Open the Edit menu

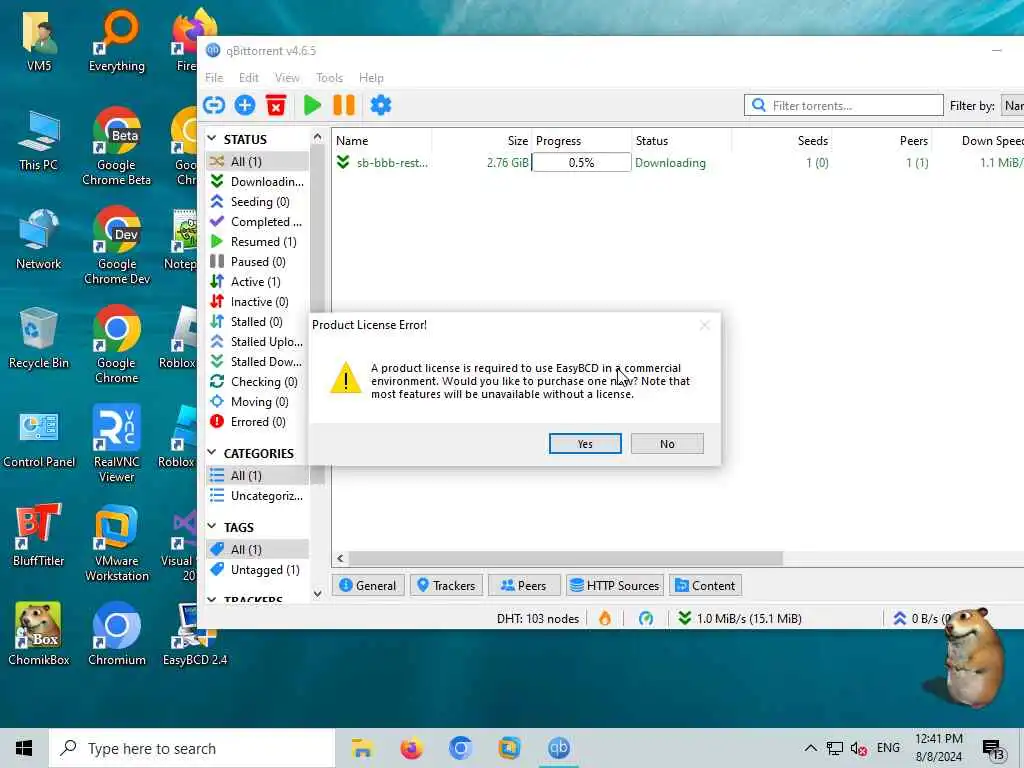coord(249,78)
